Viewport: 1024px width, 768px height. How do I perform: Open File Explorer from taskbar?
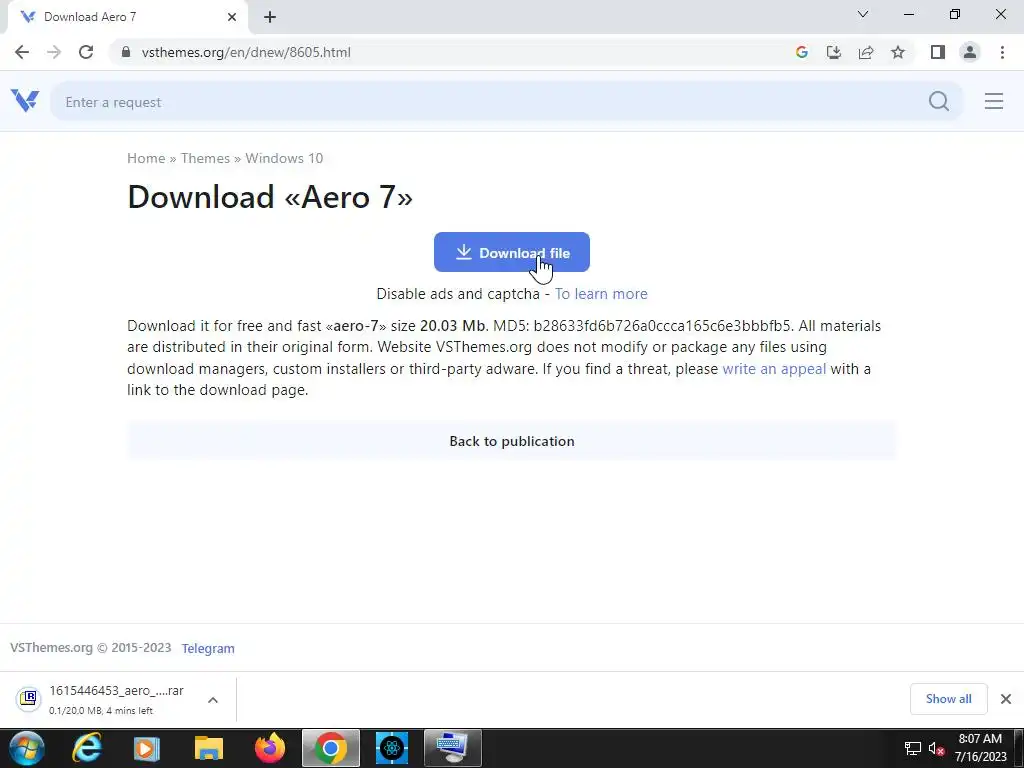[x=208, y=748]
